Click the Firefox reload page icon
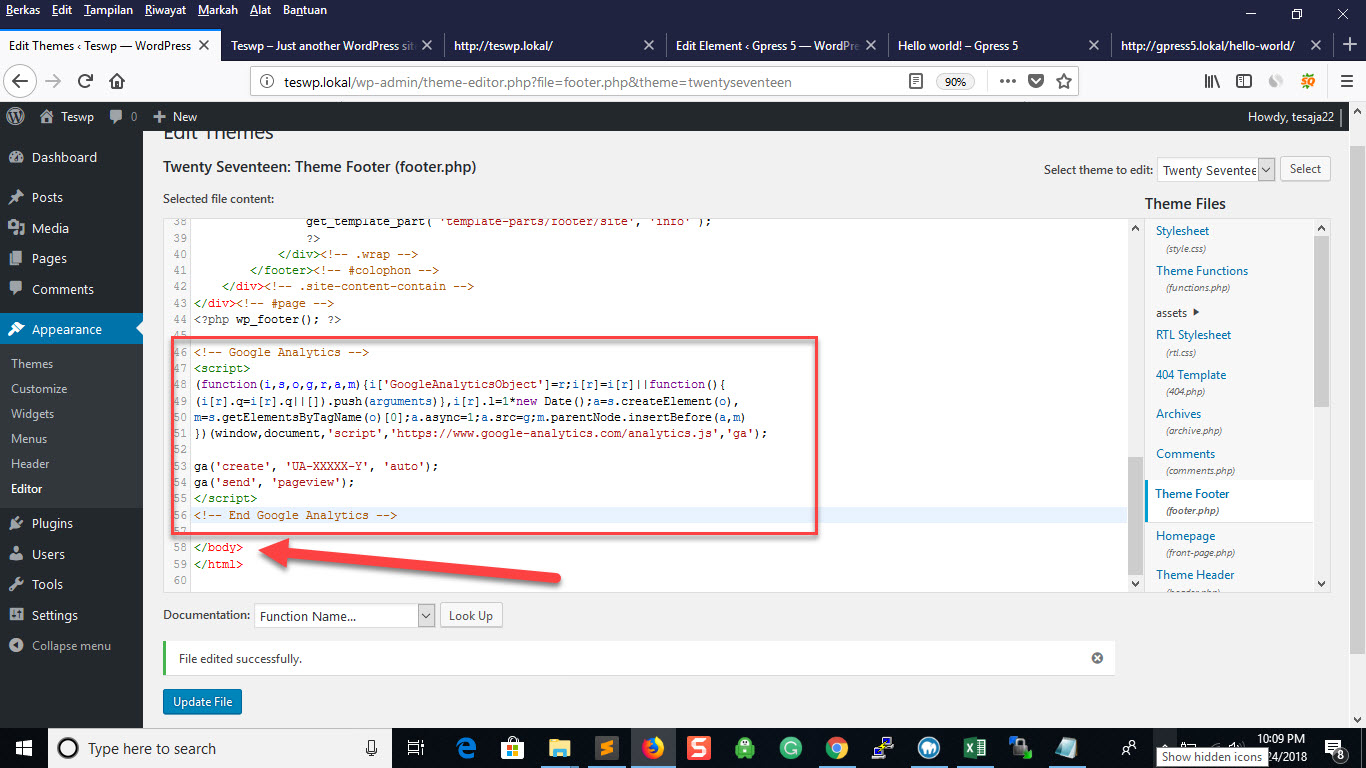 coord(85,81)
